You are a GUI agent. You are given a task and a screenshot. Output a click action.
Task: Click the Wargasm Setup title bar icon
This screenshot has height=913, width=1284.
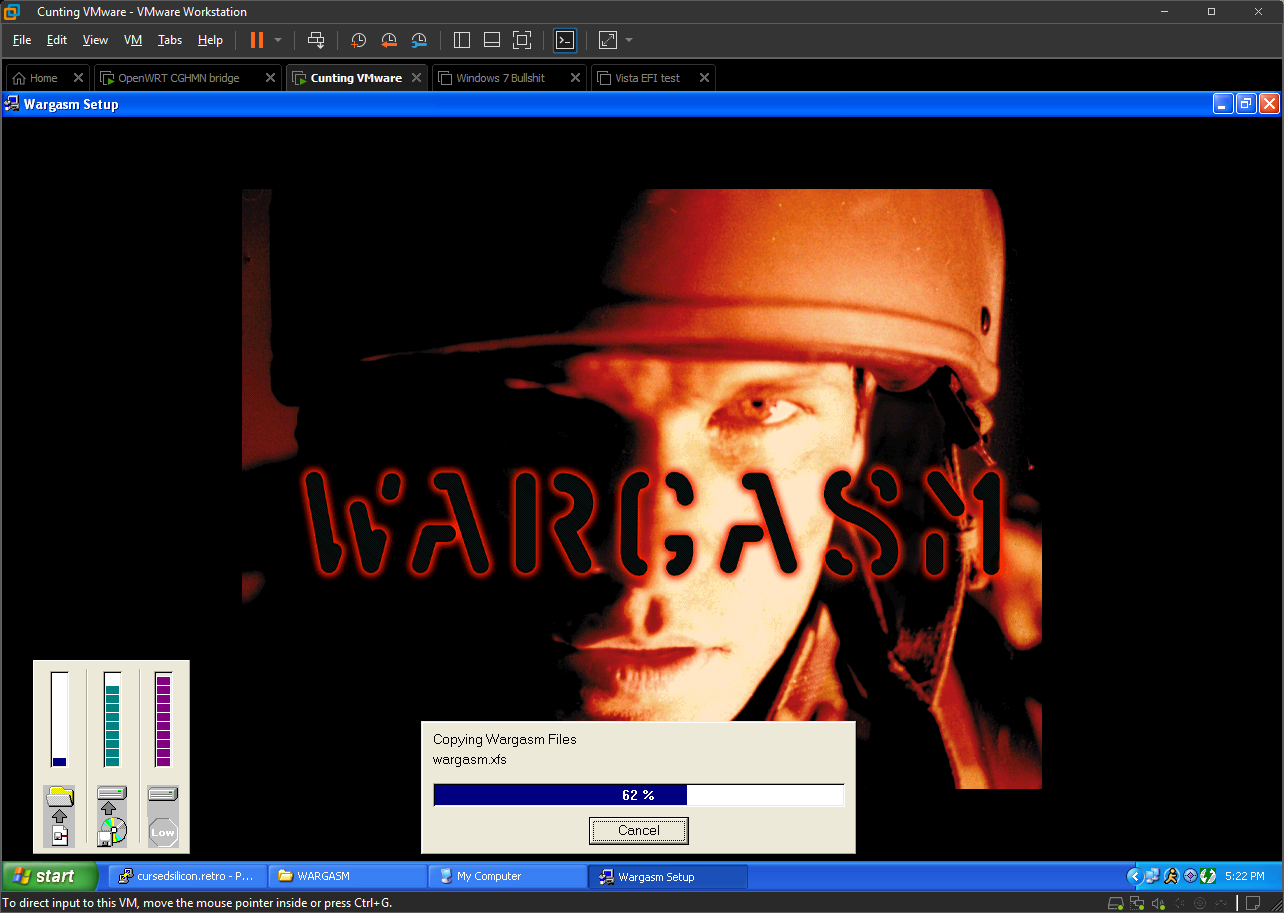coord(13,103)
